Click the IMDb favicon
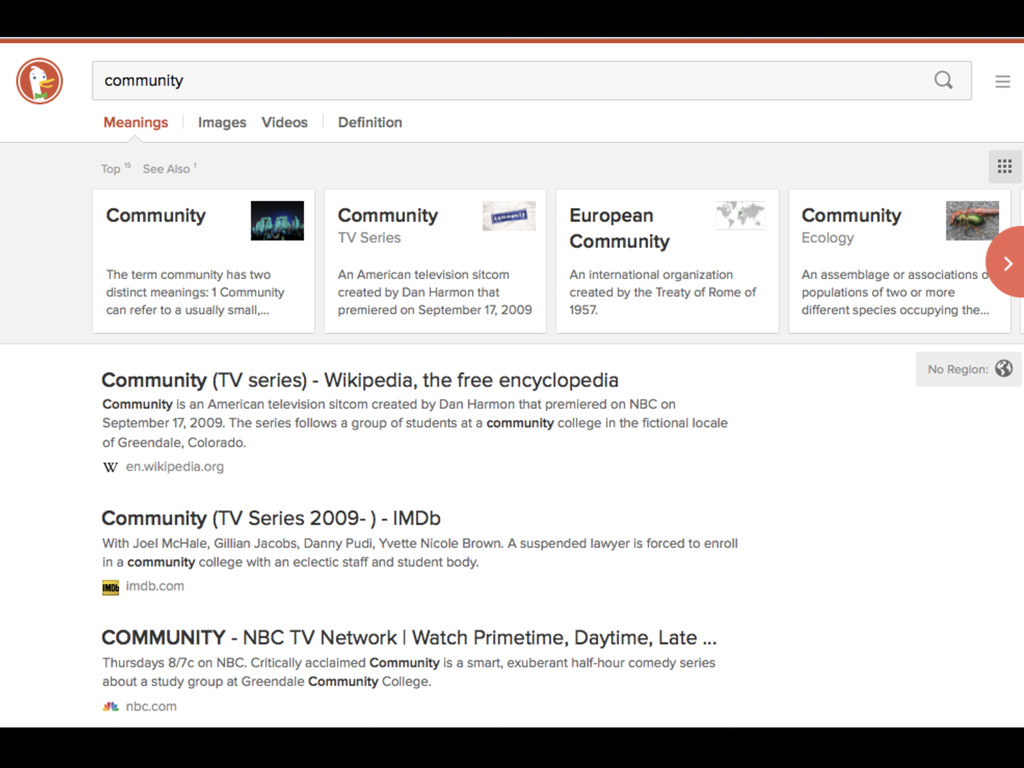 click(x=110, y=587)
